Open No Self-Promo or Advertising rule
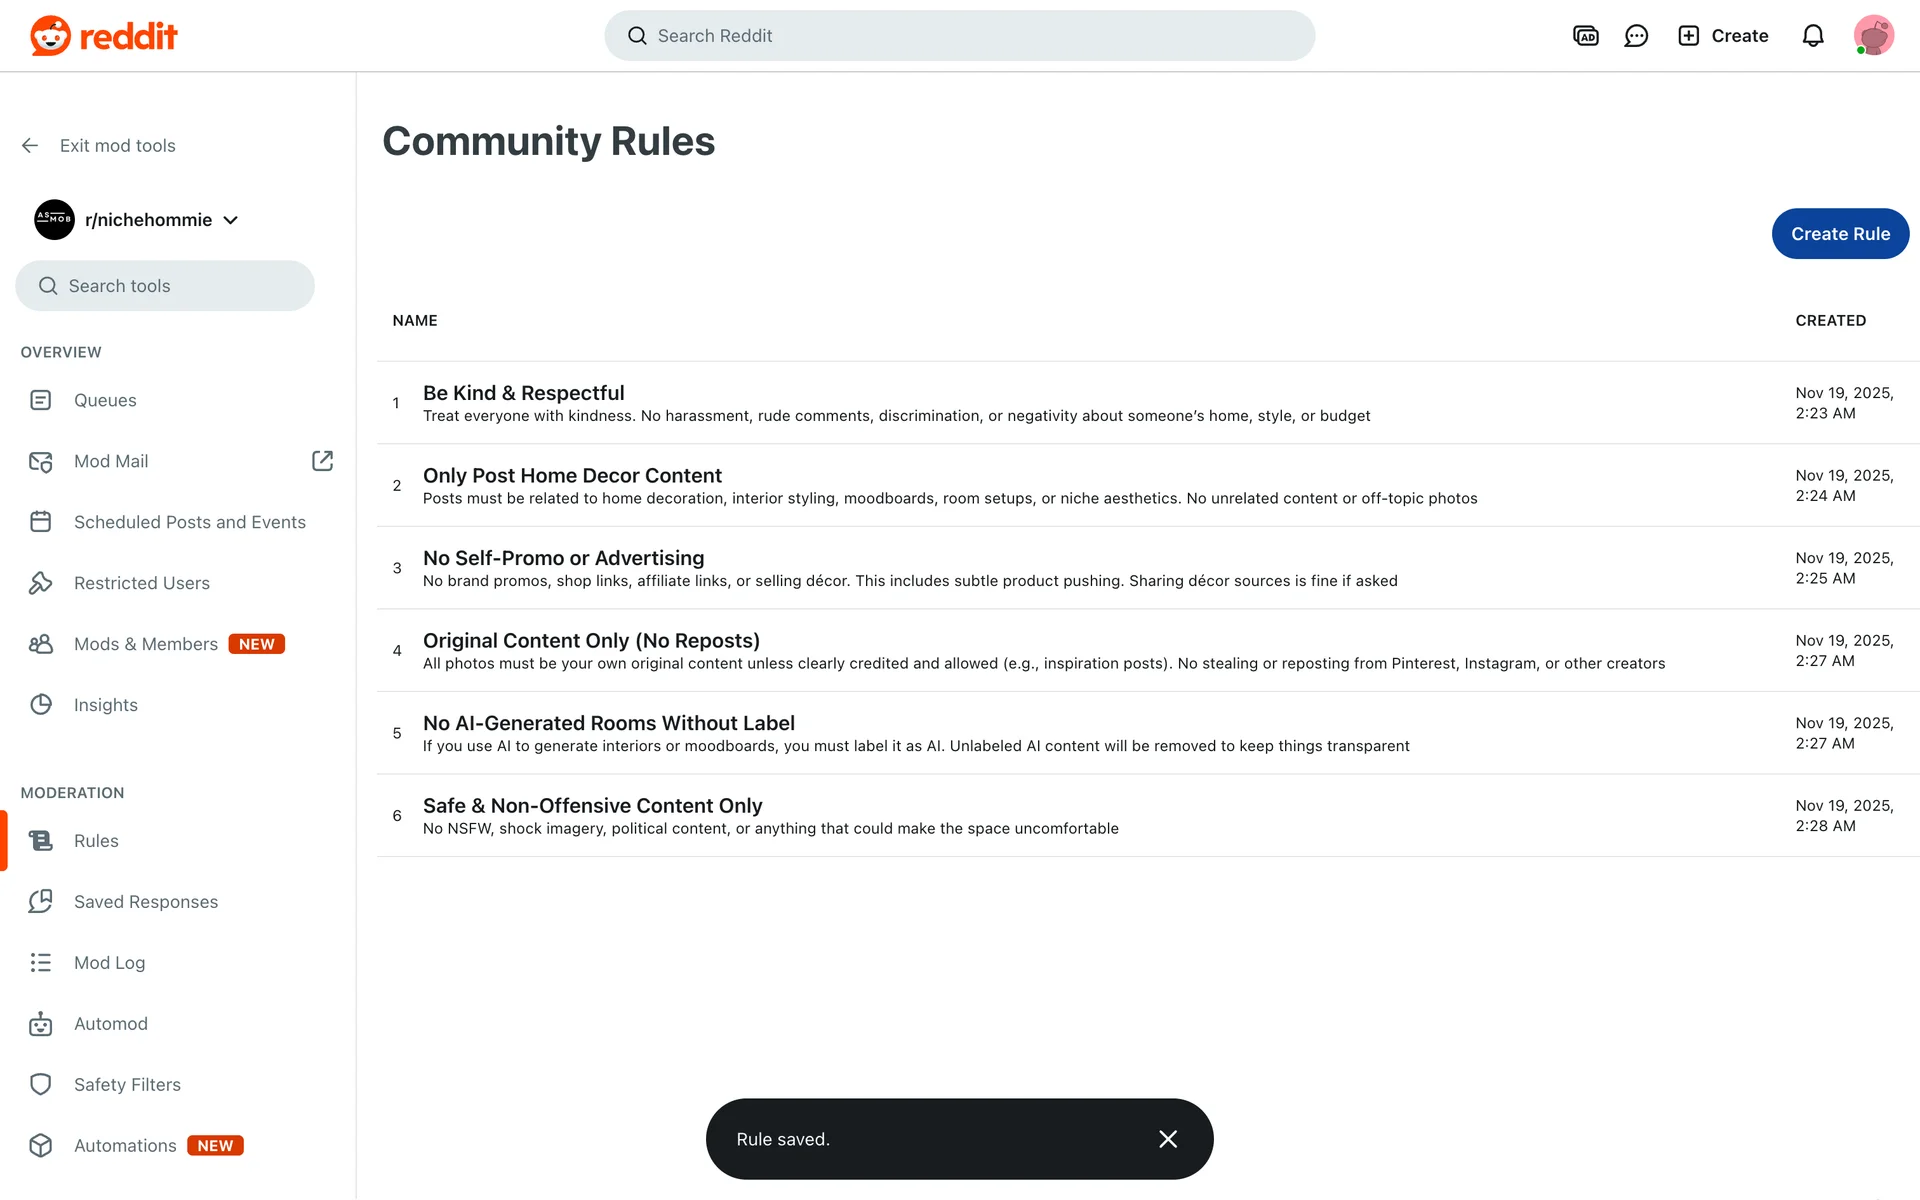Image resolution: width=1920 pixels, height=1200 pixels. tap(563, 558)
